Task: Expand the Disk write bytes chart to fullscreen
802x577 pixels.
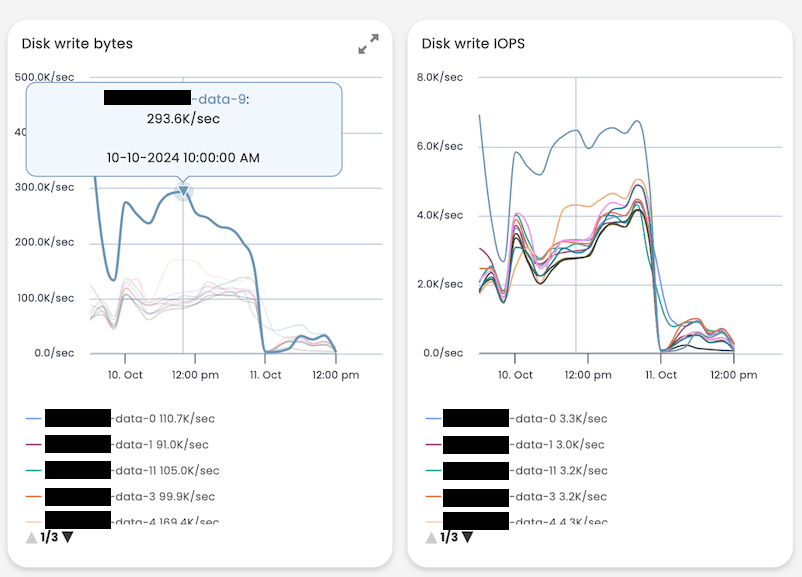Action: (x=367, y=43)
